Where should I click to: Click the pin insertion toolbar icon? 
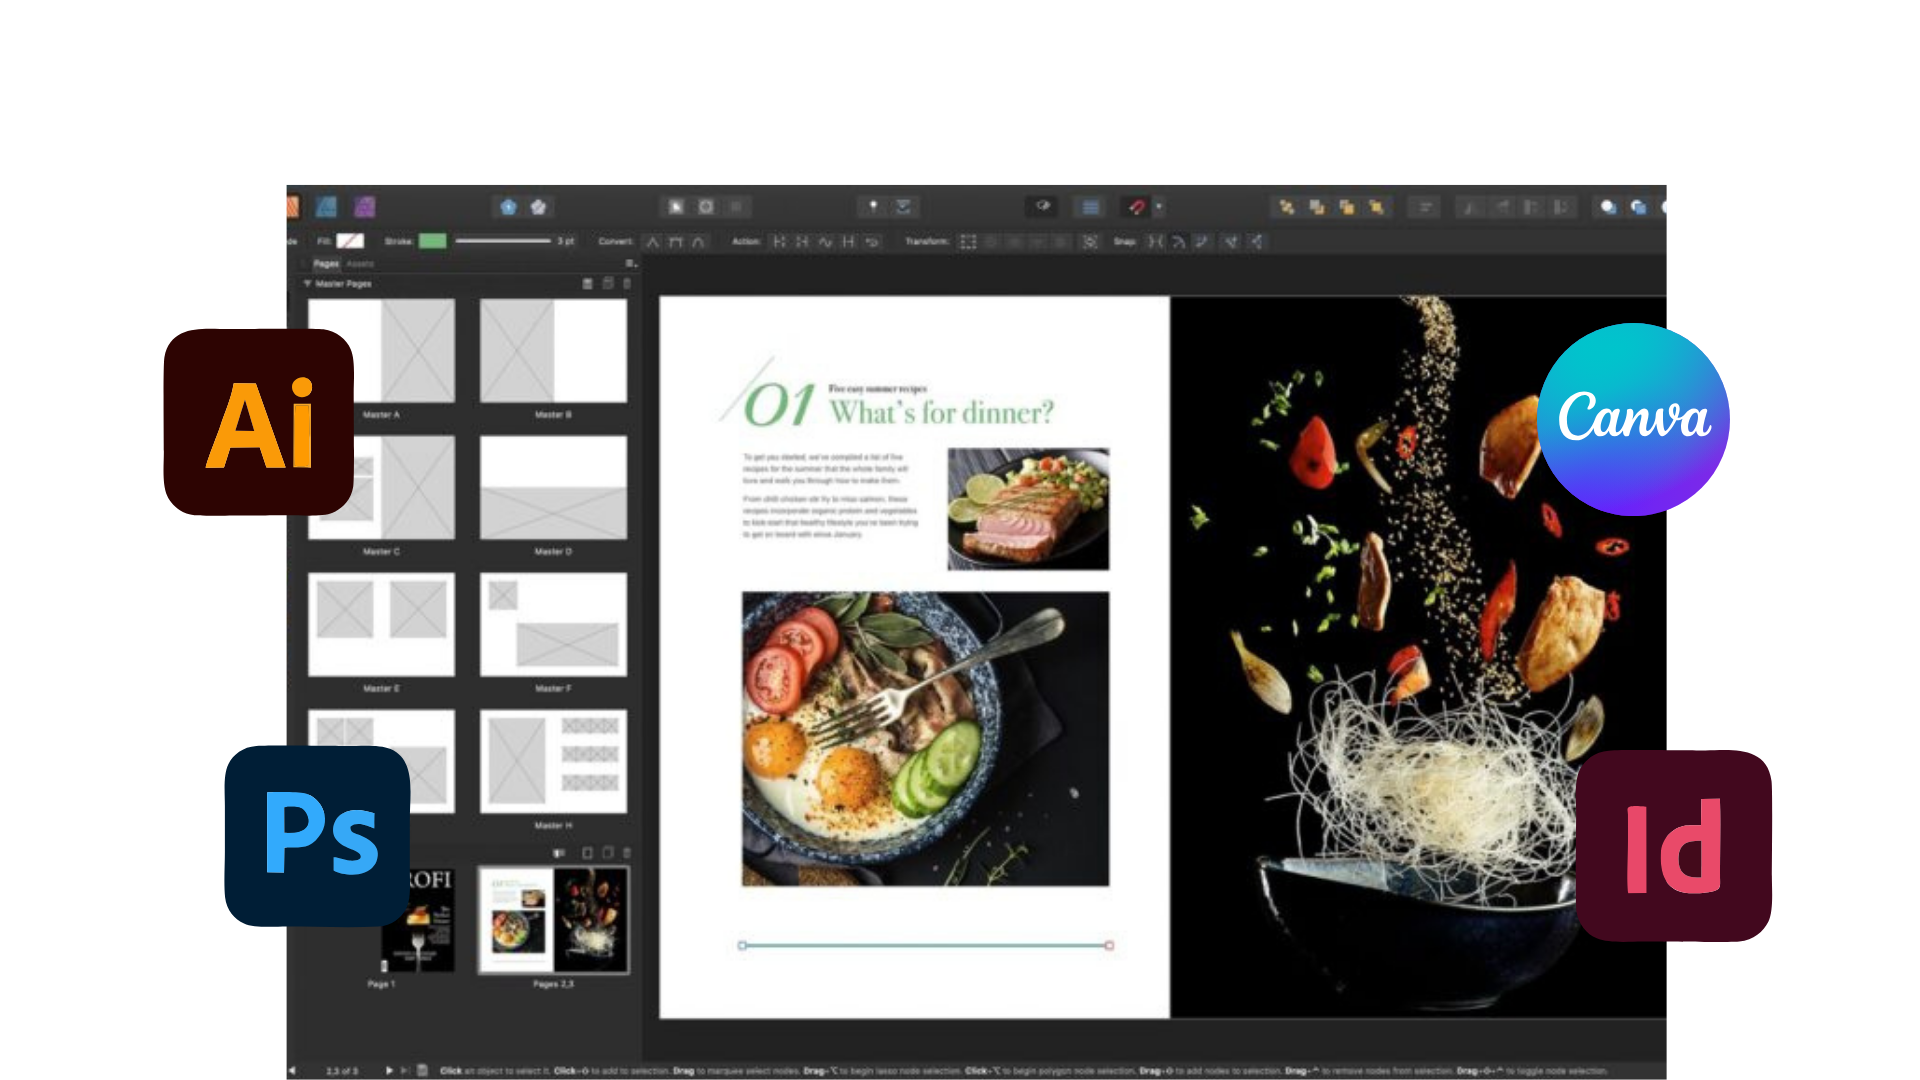[x=873, y=207]
